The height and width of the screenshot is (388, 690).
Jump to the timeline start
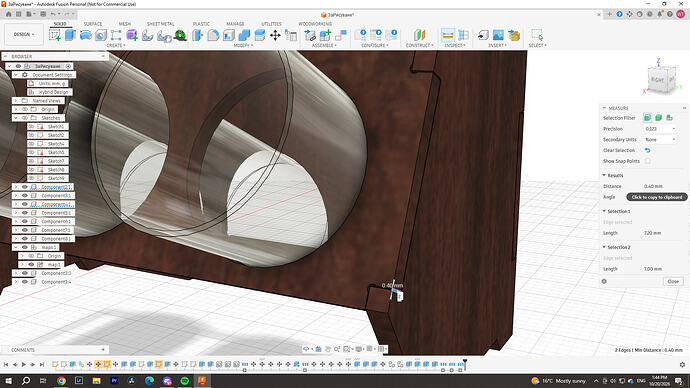[x=6, y=364]
